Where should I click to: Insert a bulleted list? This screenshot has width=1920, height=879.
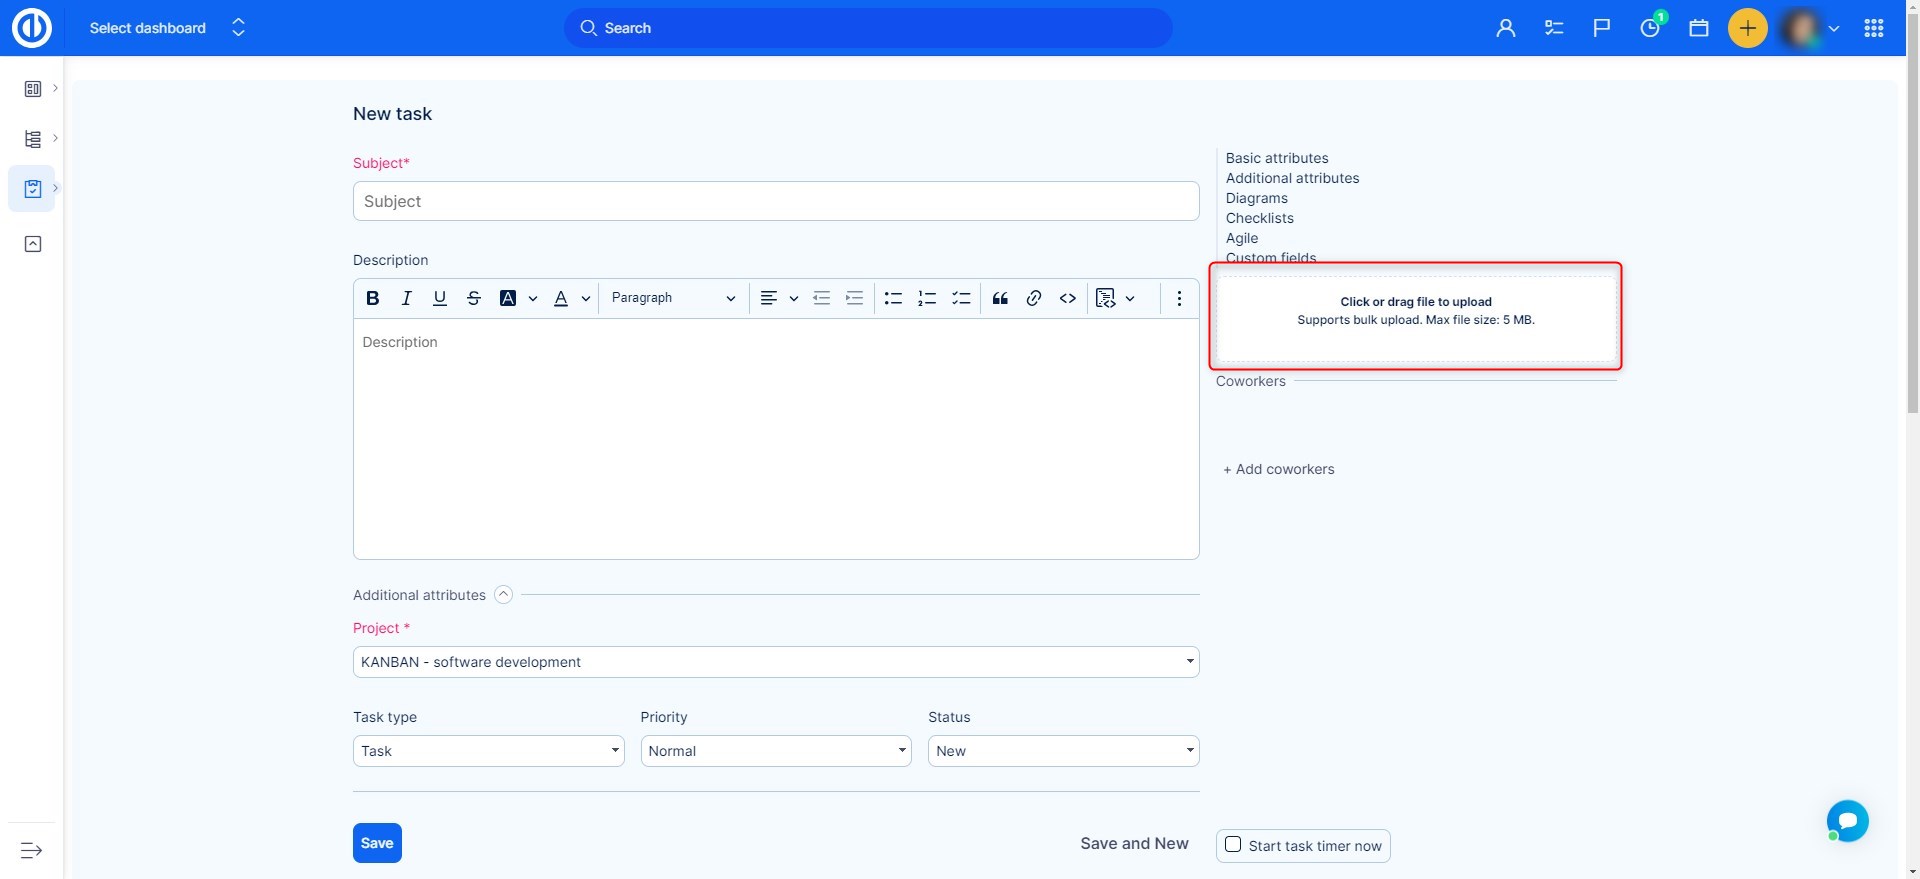pos(893,298)
